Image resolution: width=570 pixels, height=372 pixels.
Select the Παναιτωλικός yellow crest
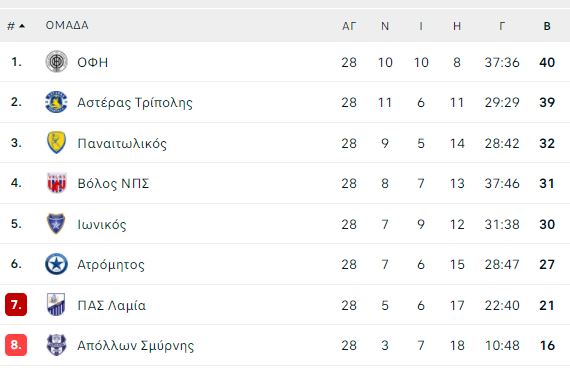click(56, 143)
